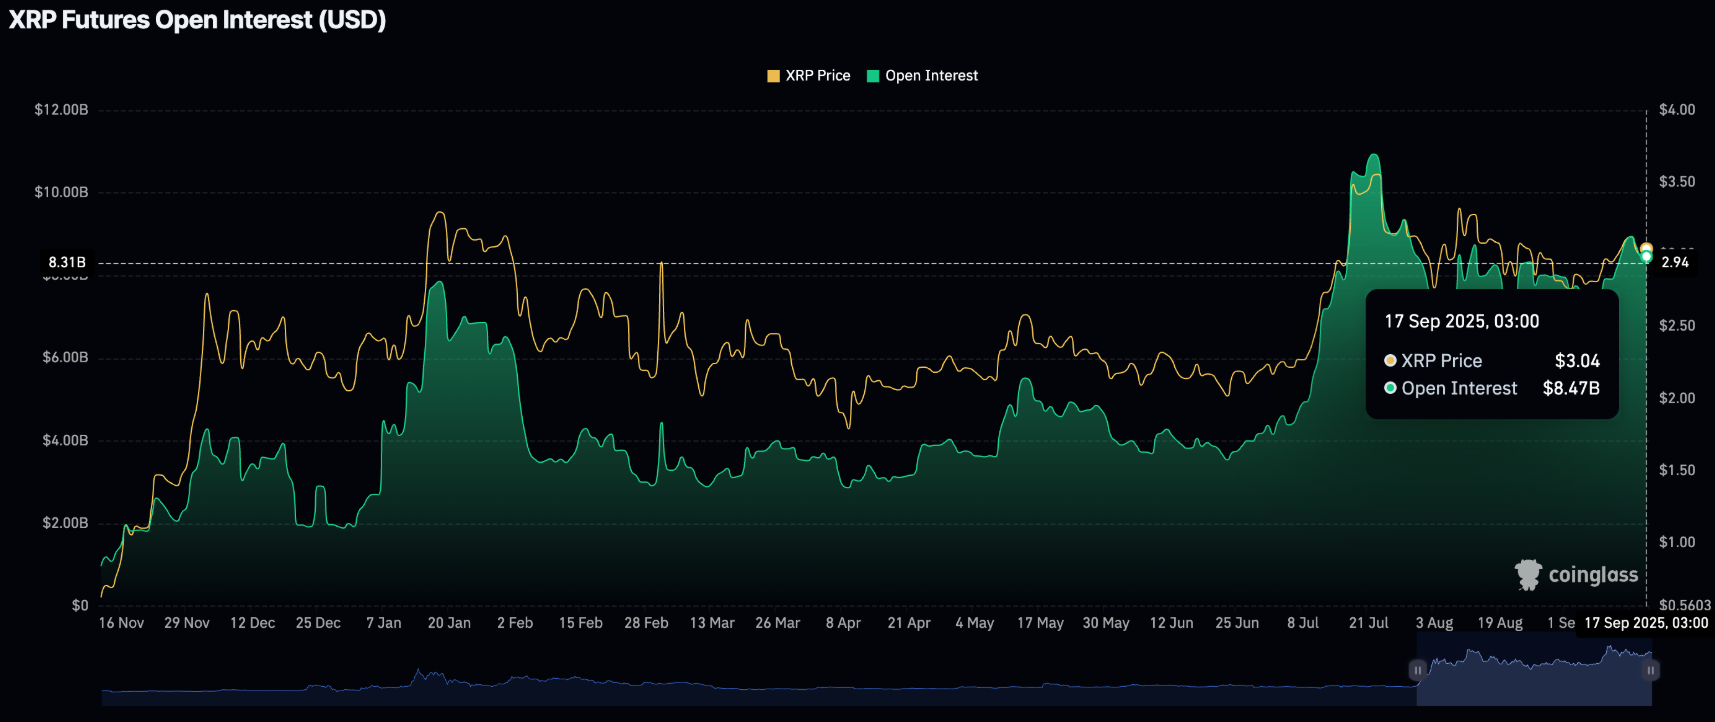Click the tooltip date '17 Sep 2025, 03:00'
1715x722 pixels.
click(1462, 322)
